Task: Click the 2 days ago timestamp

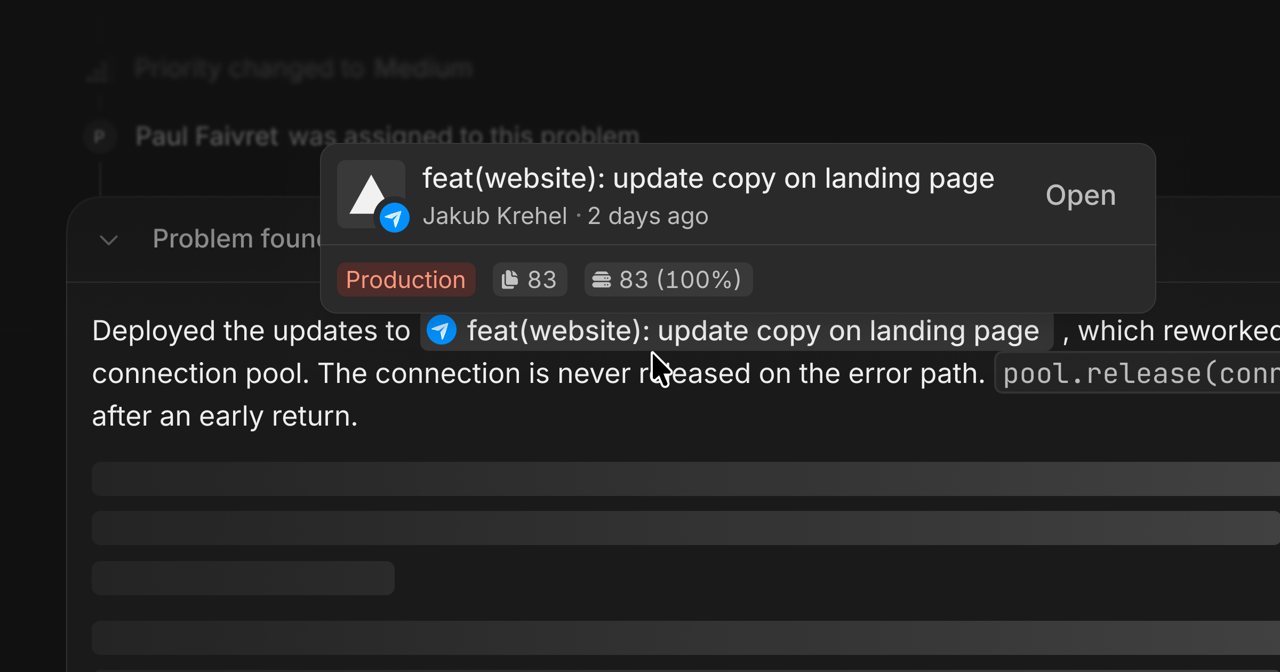Action: click(648, 216)
